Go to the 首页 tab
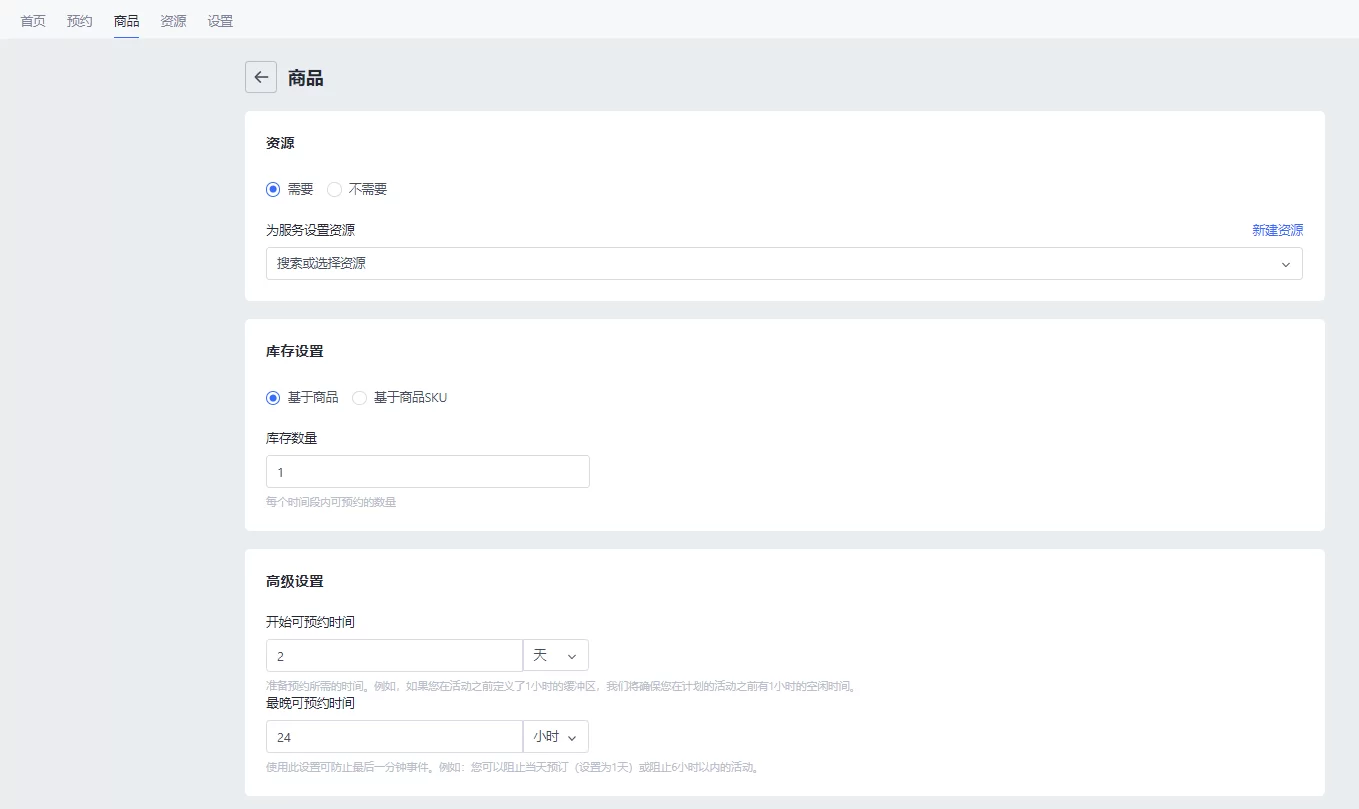This screenshot has width=1359, height=809. (33, 21)
